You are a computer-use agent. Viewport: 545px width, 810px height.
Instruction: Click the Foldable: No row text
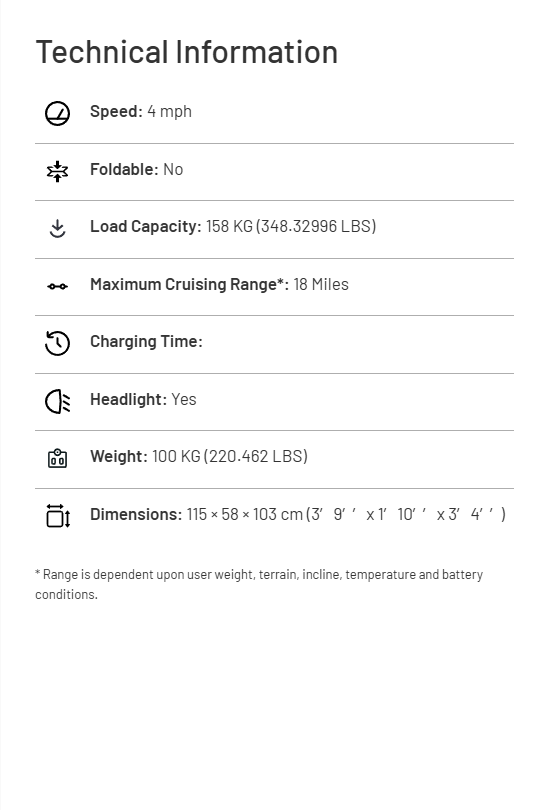(136, 169)
